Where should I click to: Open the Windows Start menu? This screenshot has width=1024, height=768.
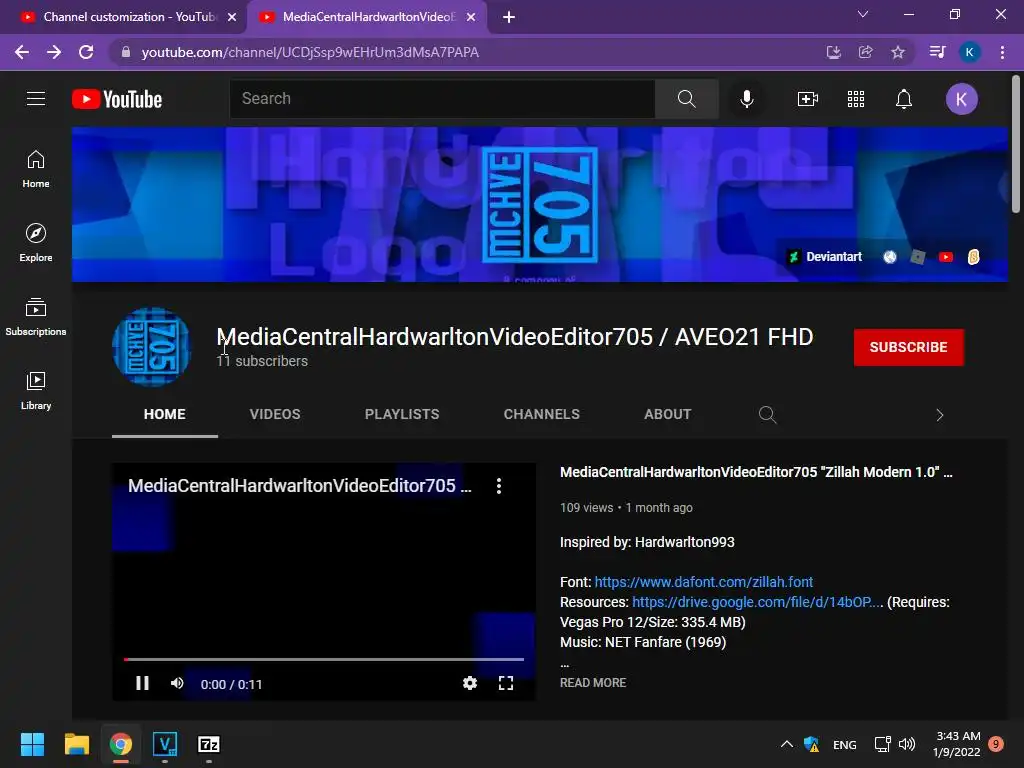(x=32, y=744)
